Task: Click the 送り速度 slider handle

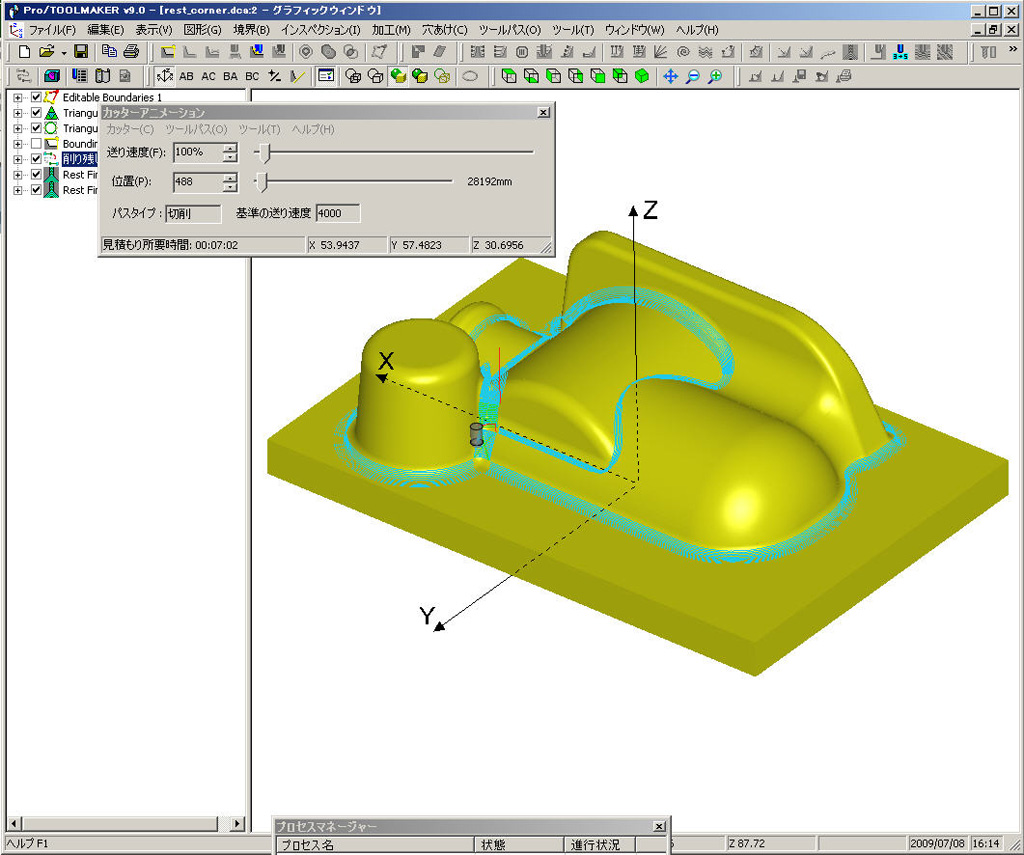Action: (263, 152)
